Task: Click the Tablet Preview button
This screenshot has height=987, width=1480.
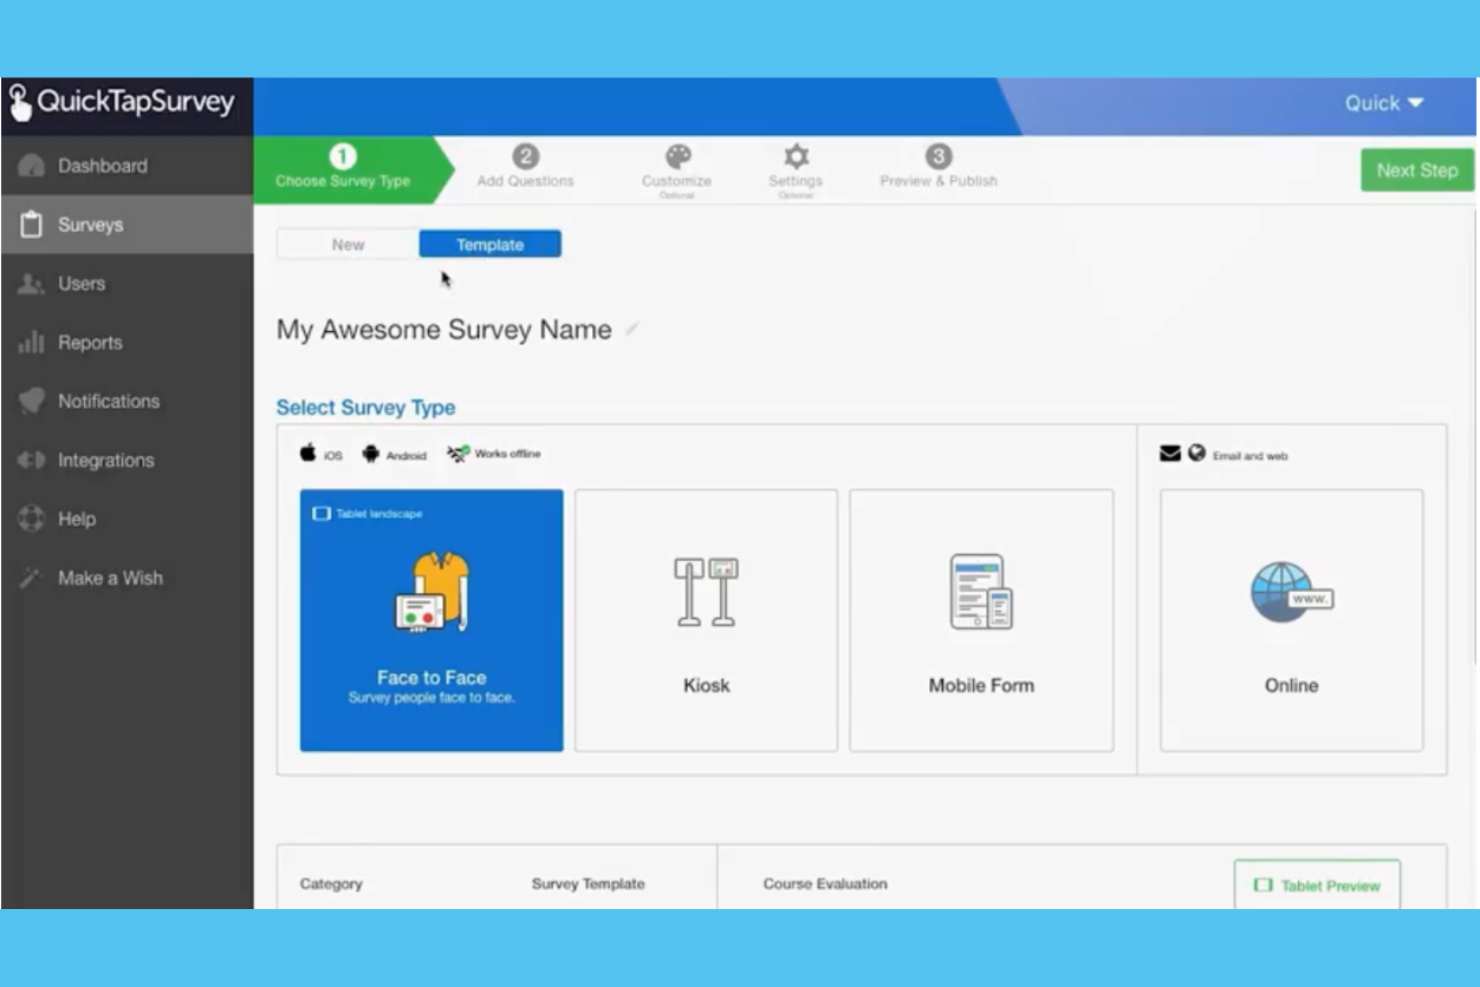Action: 1317,885
